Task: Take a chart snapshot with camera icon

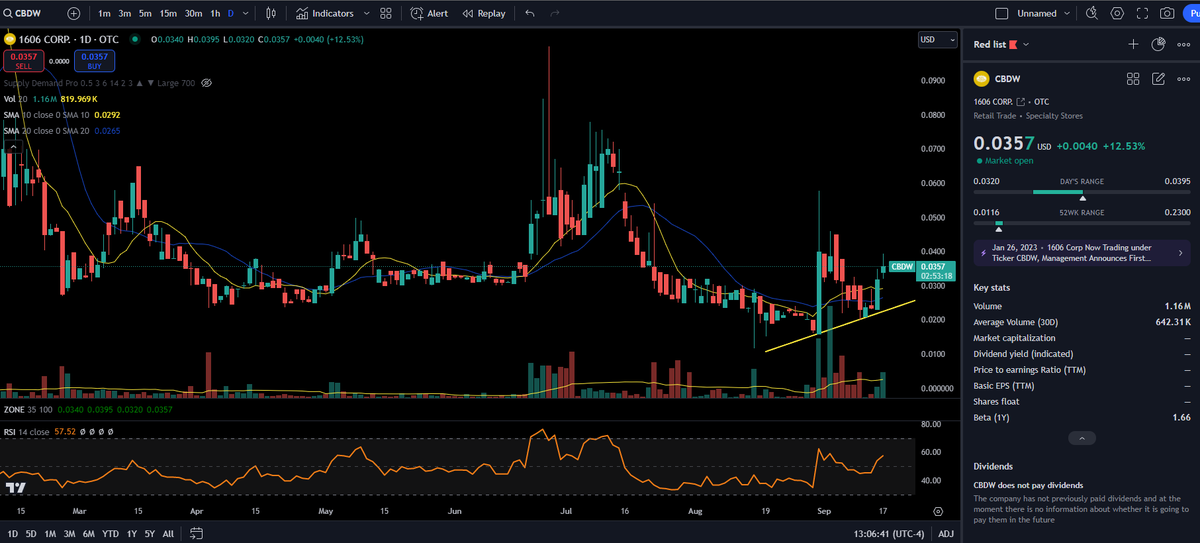Action: pyautogui.click(x=1167, y=13)
